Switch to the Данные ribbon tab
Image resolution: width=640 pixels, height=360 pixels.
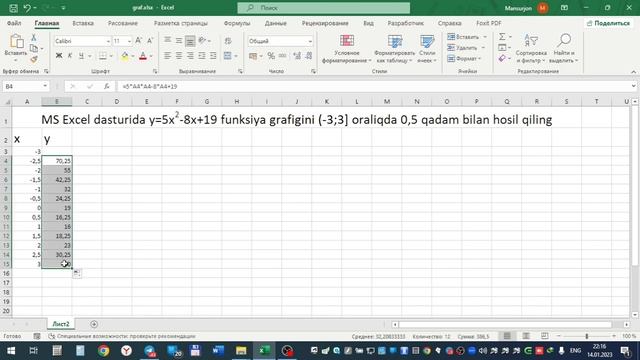tap(276, 23)
